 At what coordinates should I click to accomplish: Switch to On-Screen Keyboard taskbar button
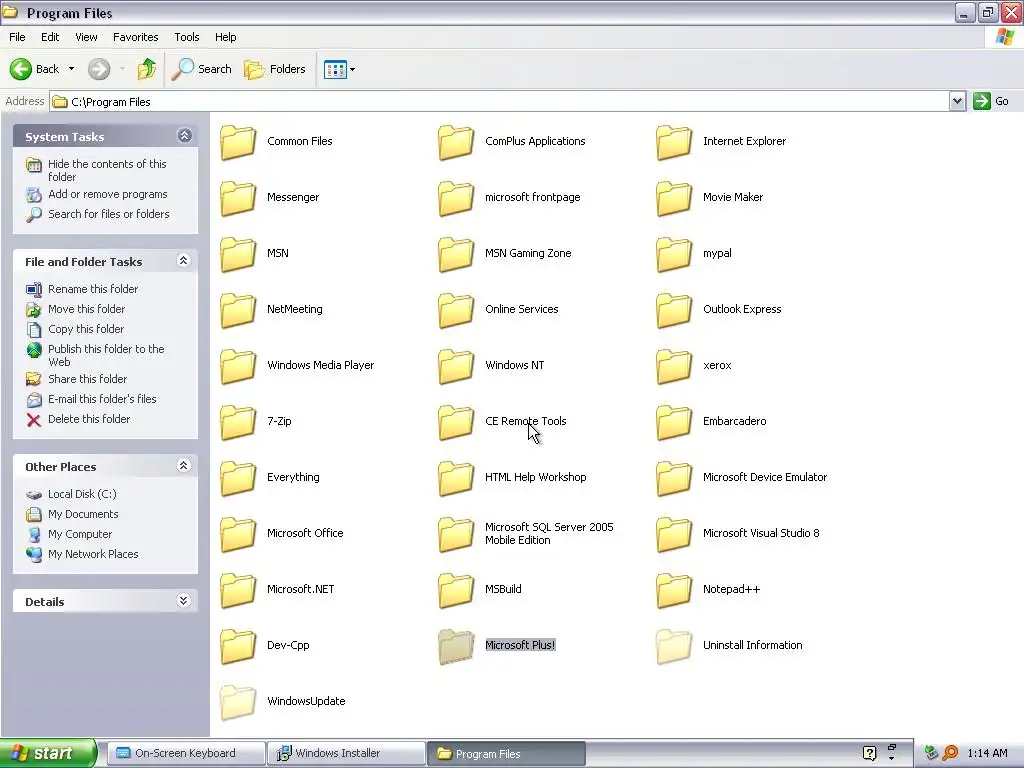tap(185, 753)
